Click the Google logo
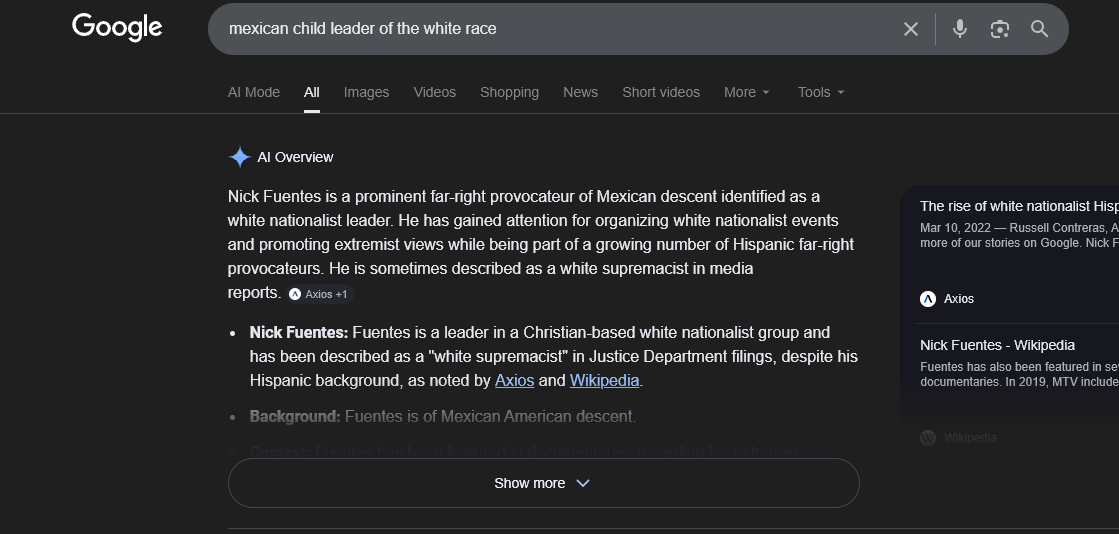Image resolution: width=1119 pixels, height=534 pixels. click(117, 28)
